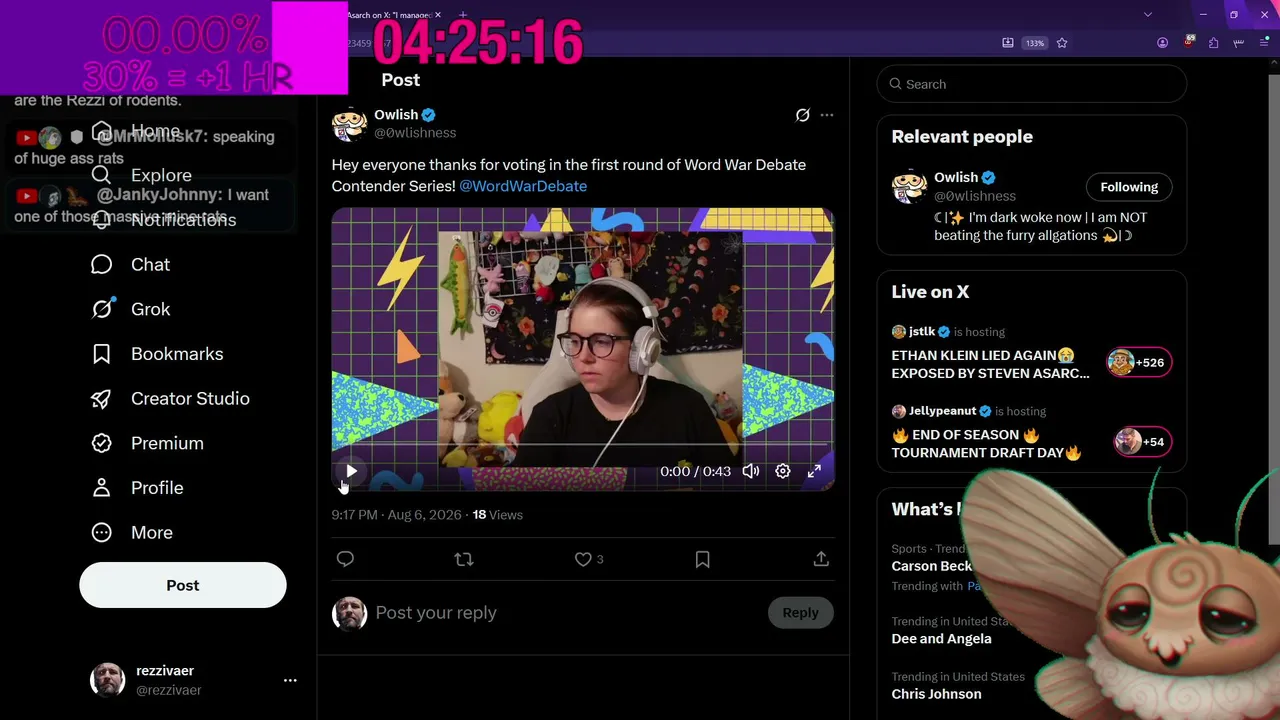
Task: Open the browser account icon
Action: [1162, 43]
